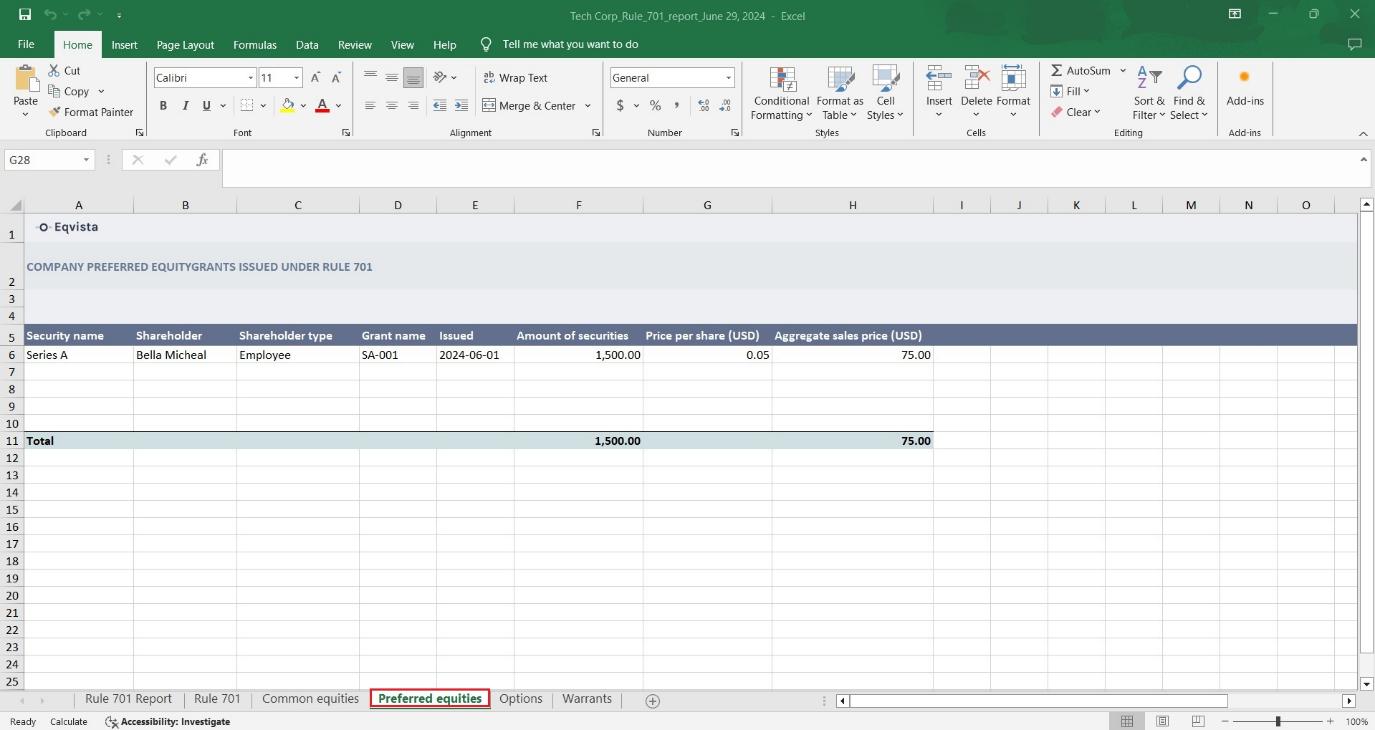Apply red font color A

322,105
